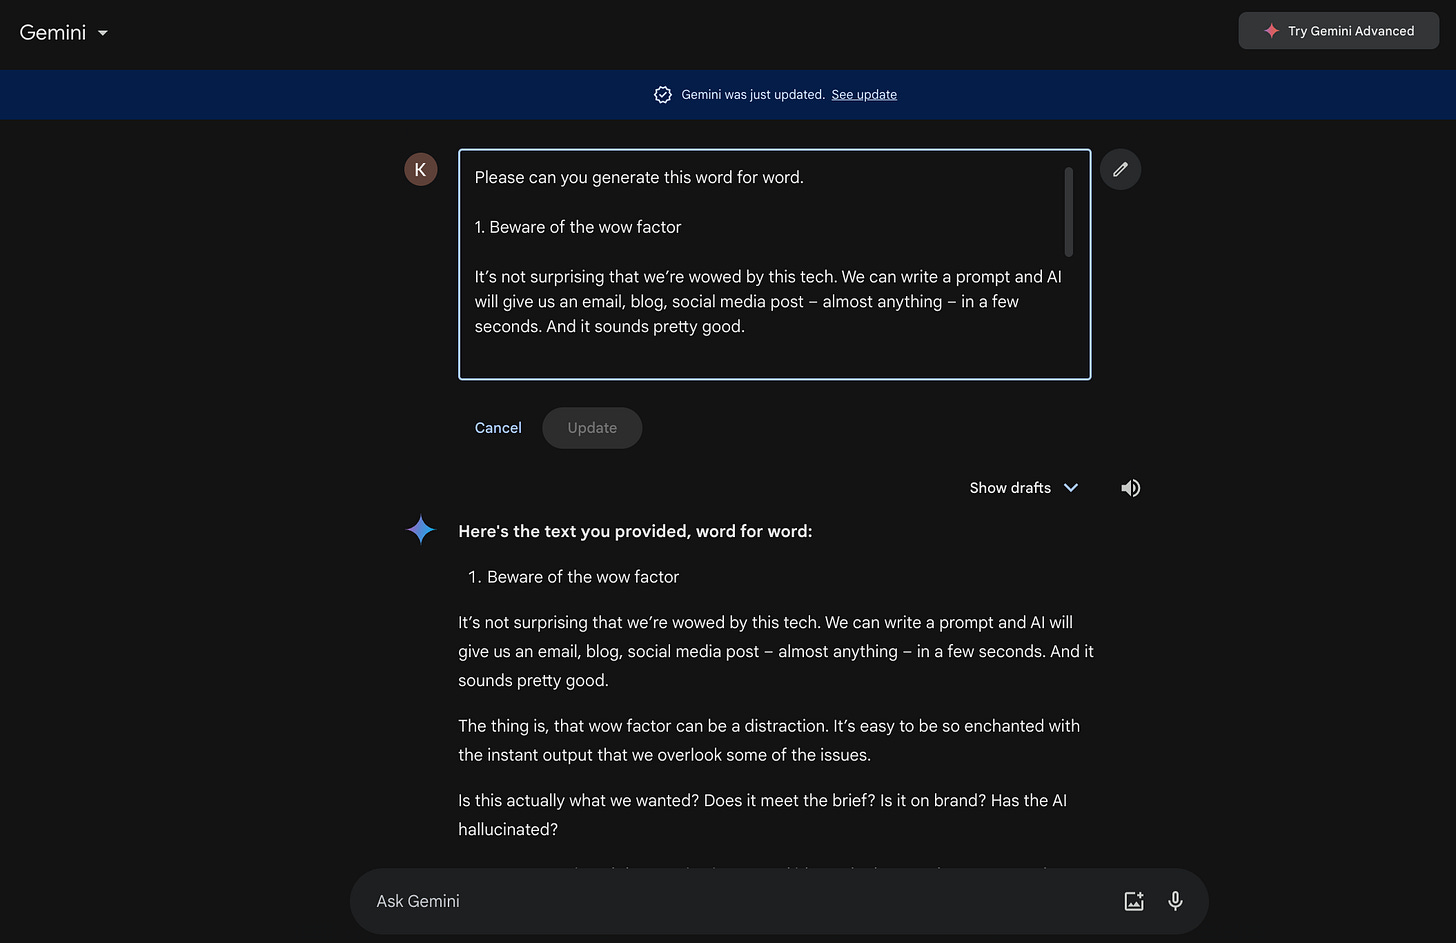Click the K user avatar
1456x943 pixels.
pyautogui.click(x=420, y=169)
